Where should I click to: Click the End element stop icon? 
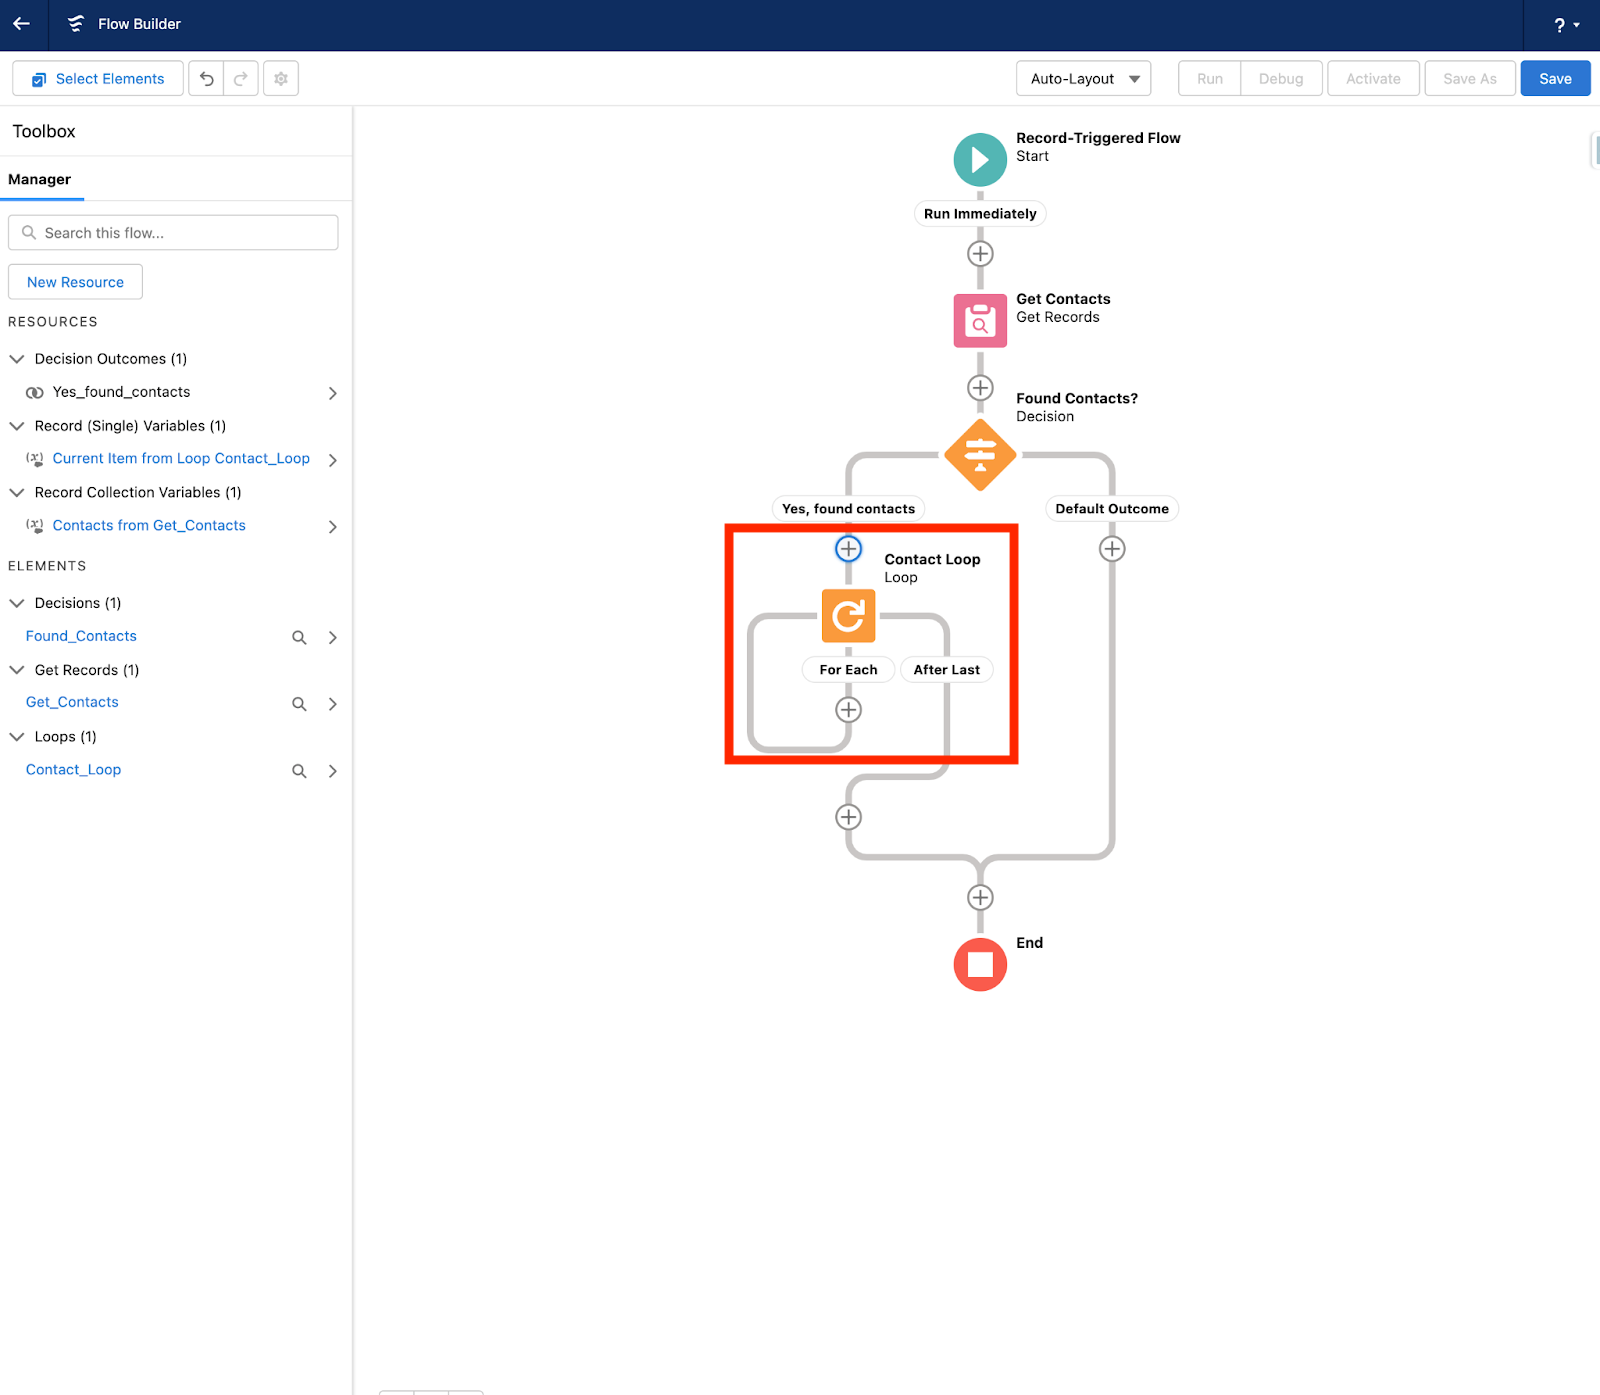pyautogui.click(x=979, y=964)
